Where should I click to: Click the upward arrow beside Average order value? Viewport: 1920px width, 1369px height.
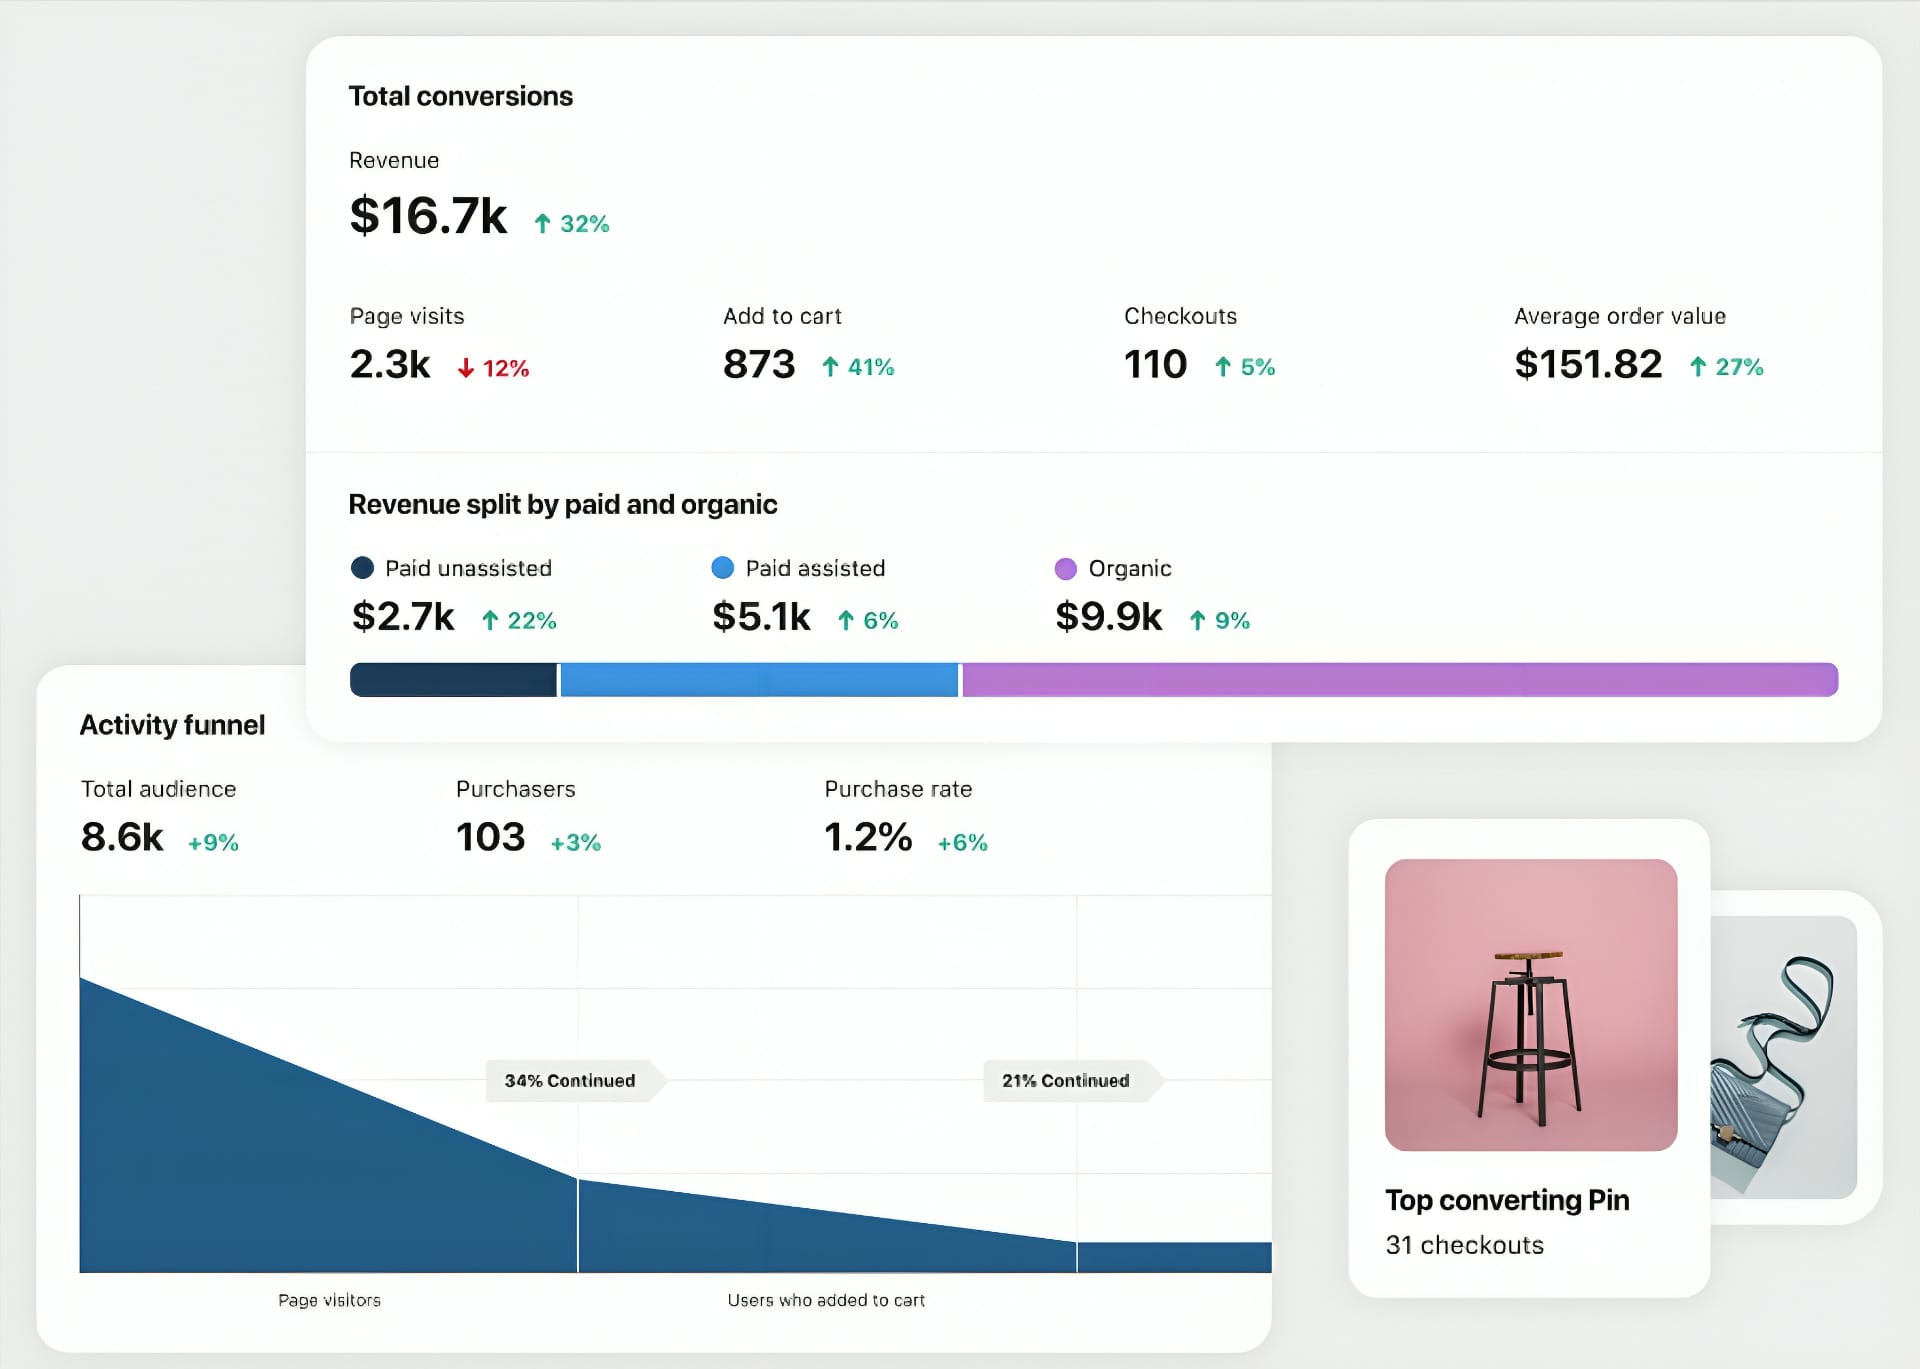(x=1699, y=367)
